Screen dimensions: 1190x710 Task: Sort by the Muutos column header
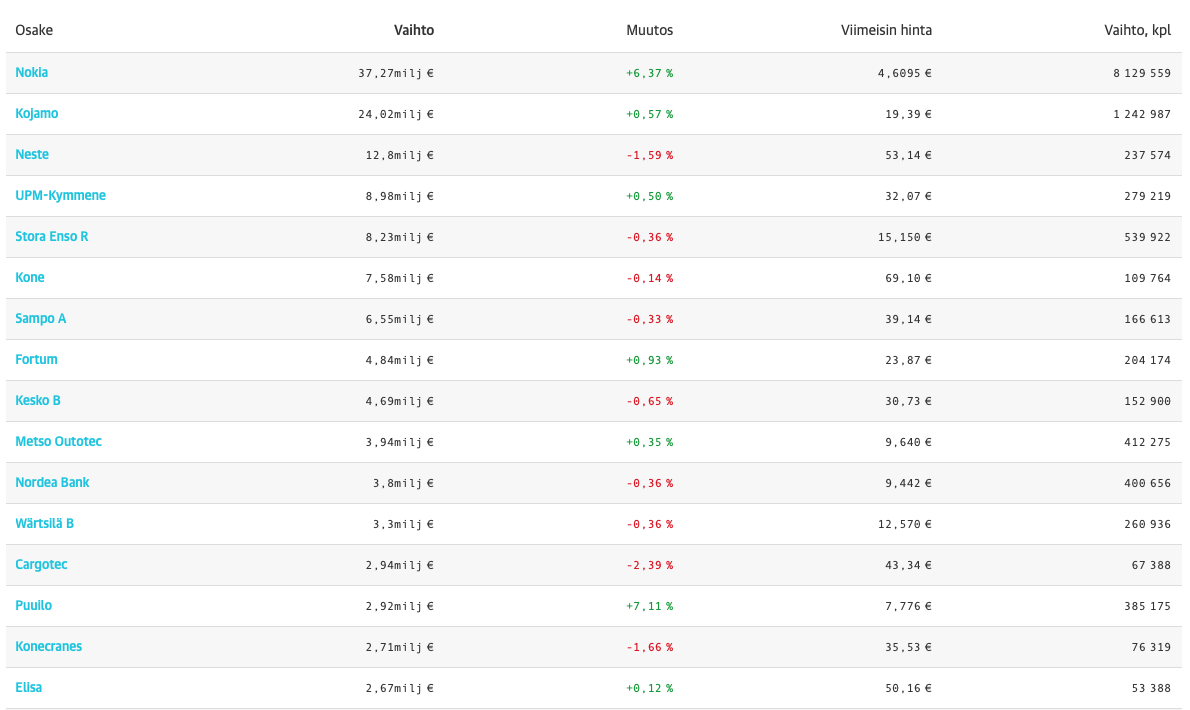[650, 31]
